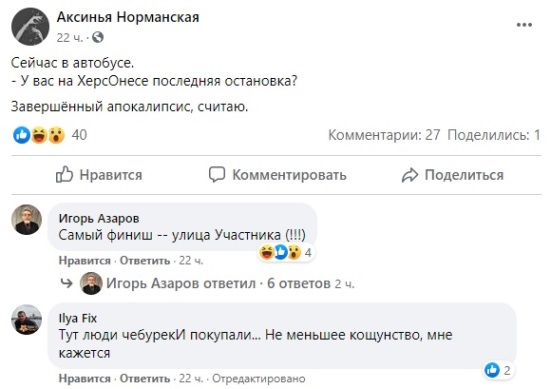Image resolution: width=551 pixels, height=389 pixels.
Task: Open Комментарии: 27 list
Action: tap(384, 135)
